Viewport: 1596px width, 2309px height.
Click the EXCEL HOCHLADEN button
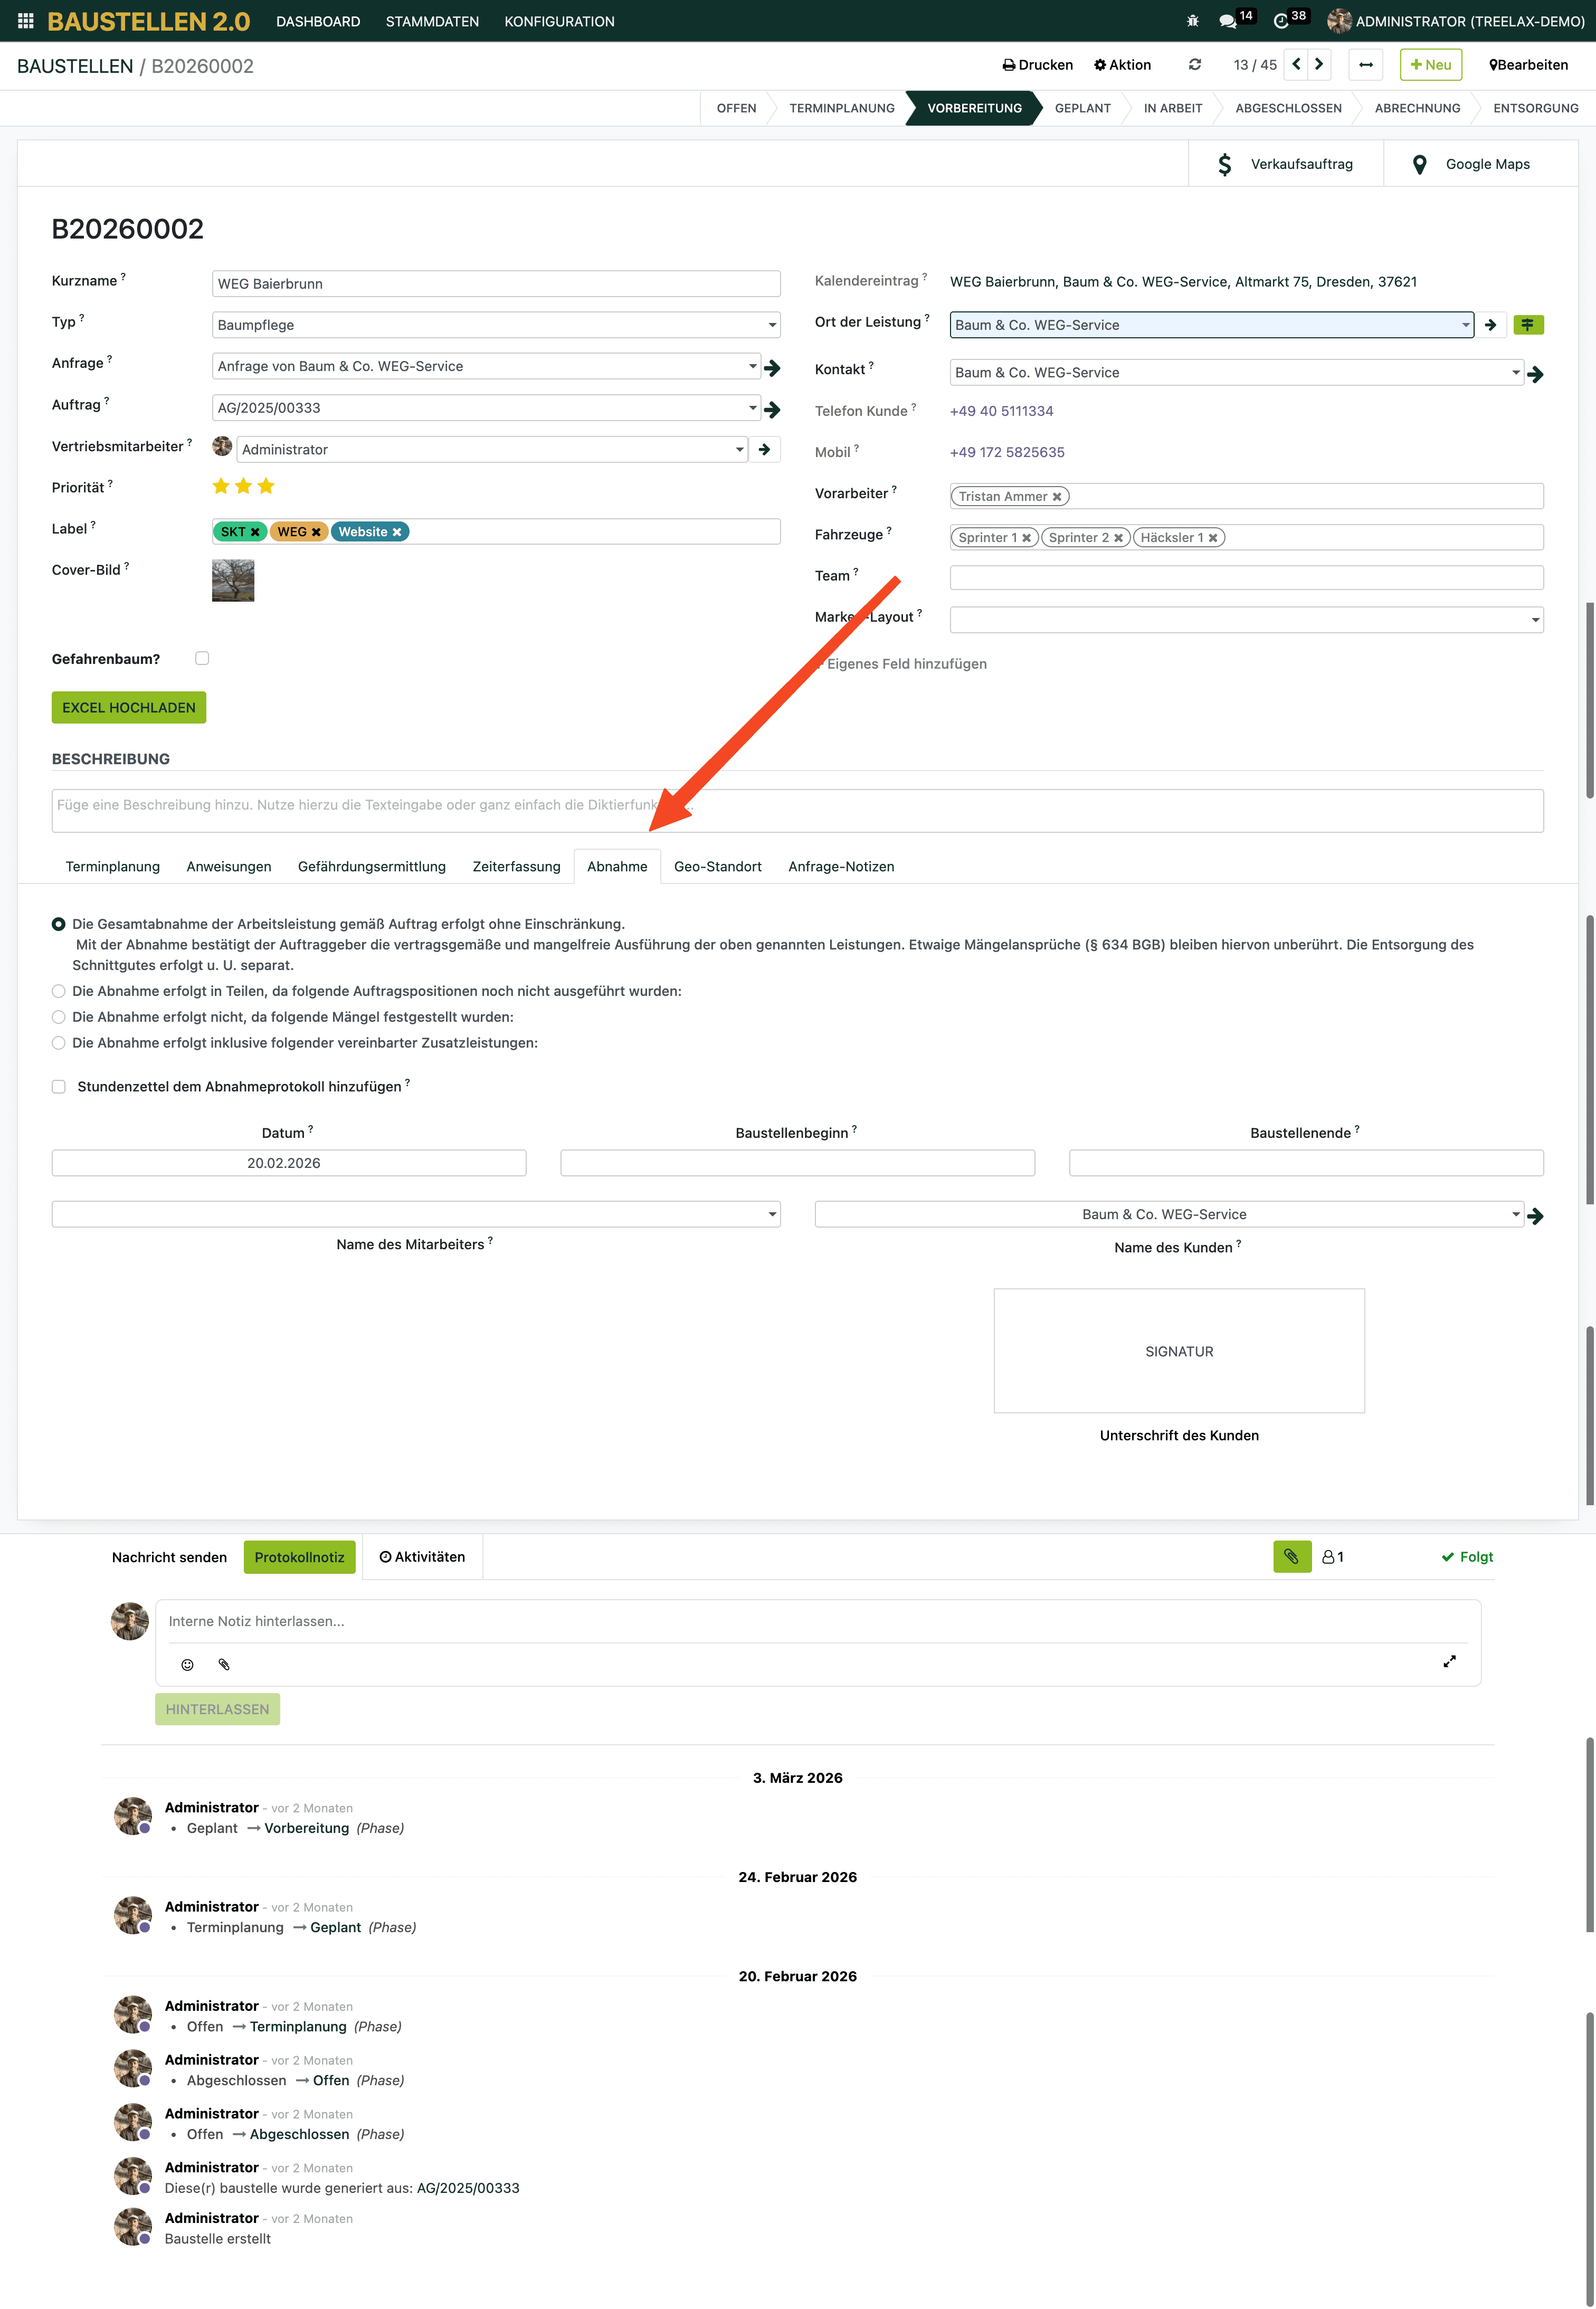click(x=129, y=708)
